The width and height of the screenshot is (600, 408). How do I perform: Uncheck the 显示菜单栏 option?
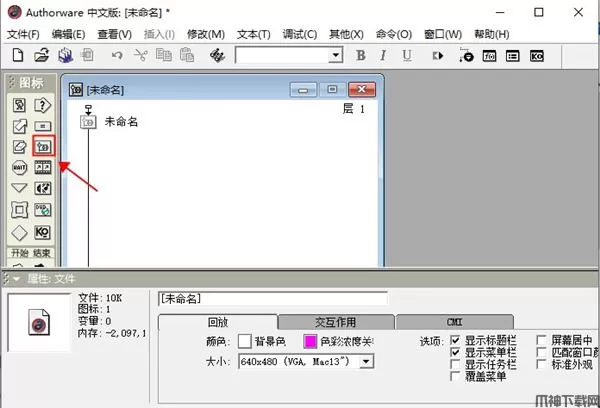[x=455, y=352]
